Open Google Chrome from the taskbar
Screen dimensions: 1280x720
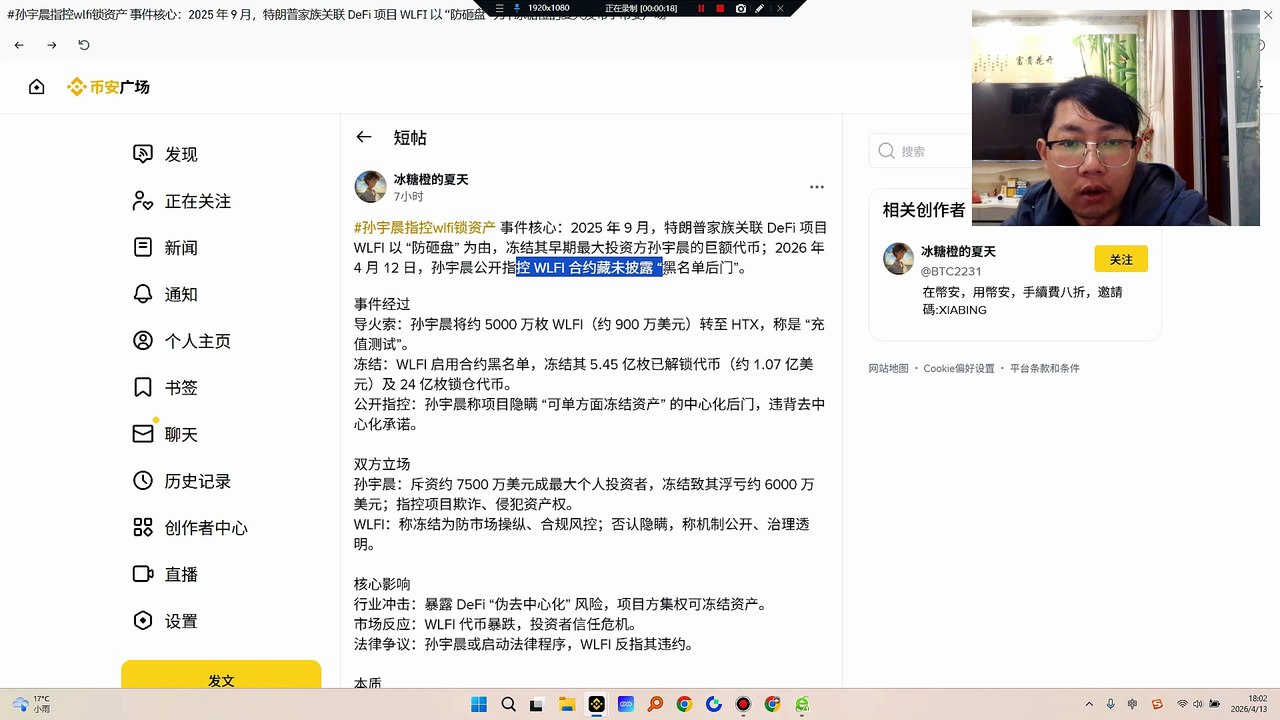(684, 704)
